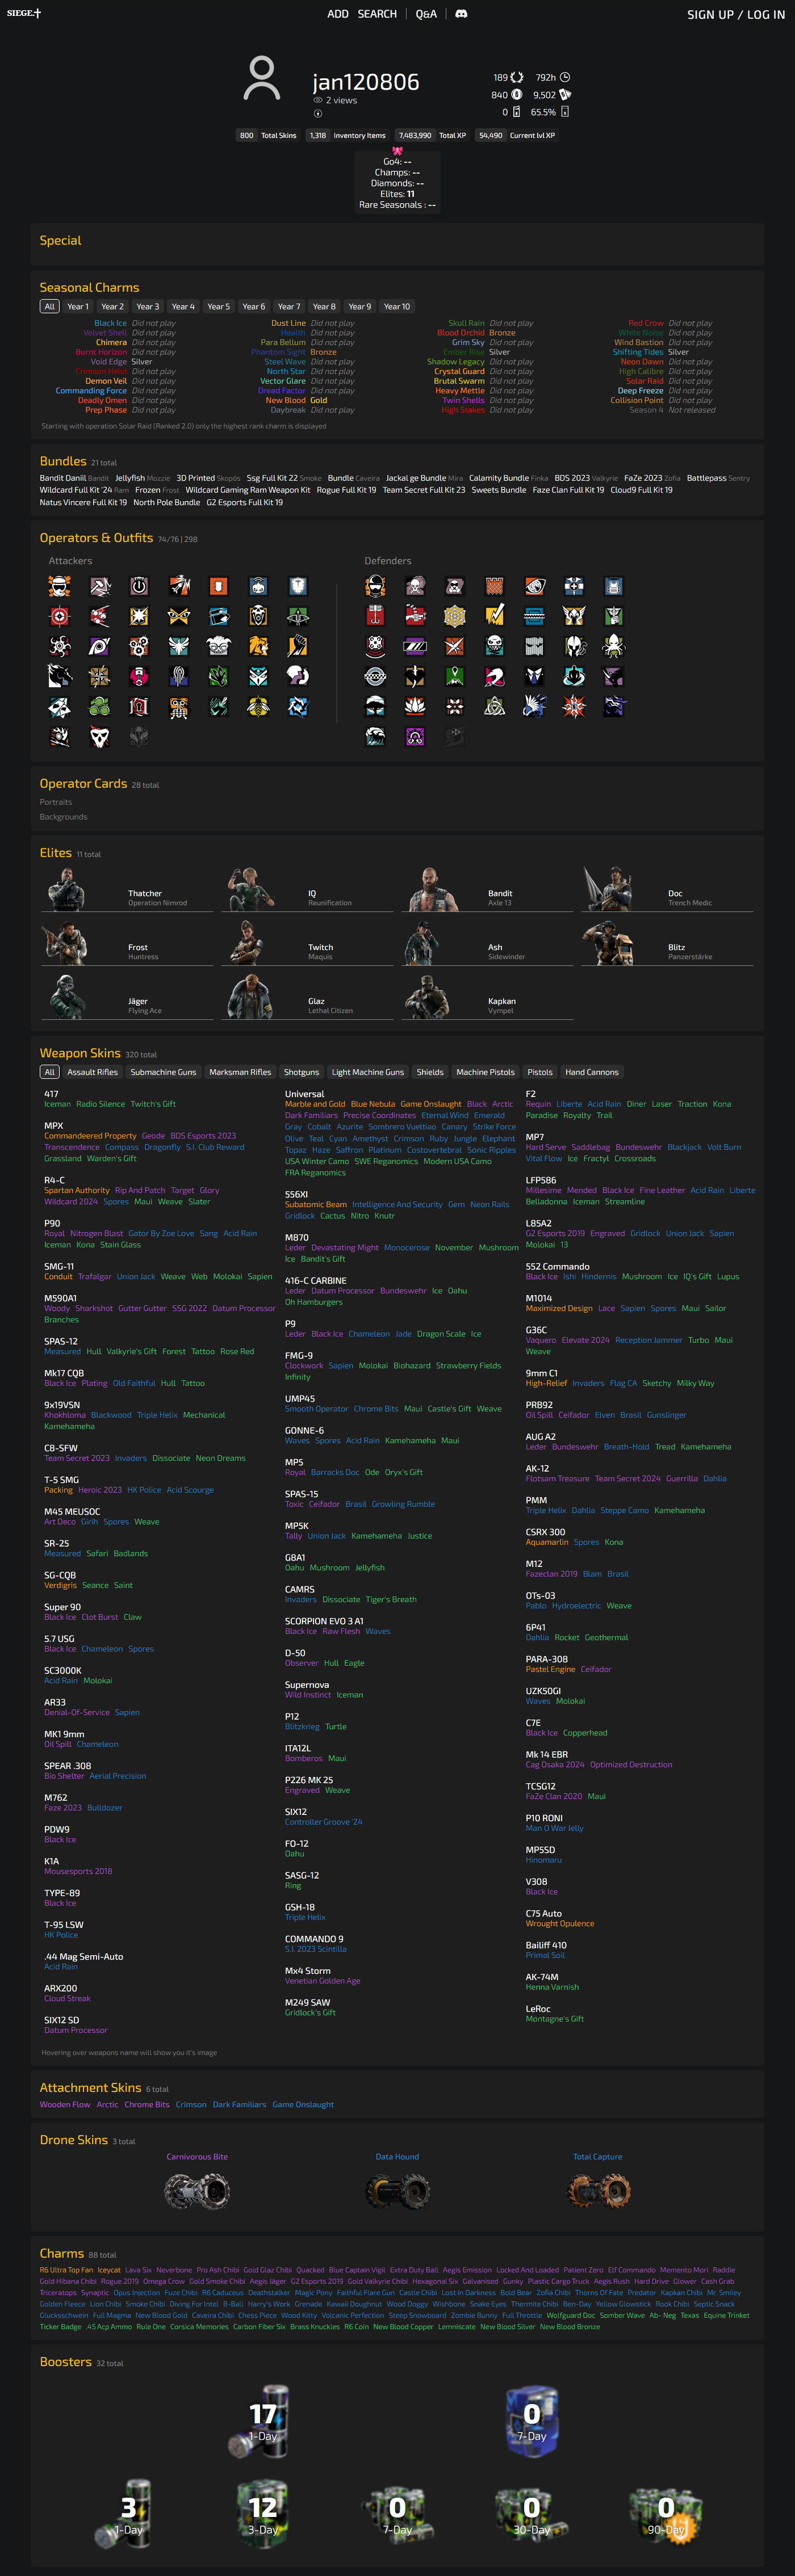The height and width of the screenshot is (2576, 795).
Task: Click the Chrome Bits attachment skin
Action: pos(147,2104)
